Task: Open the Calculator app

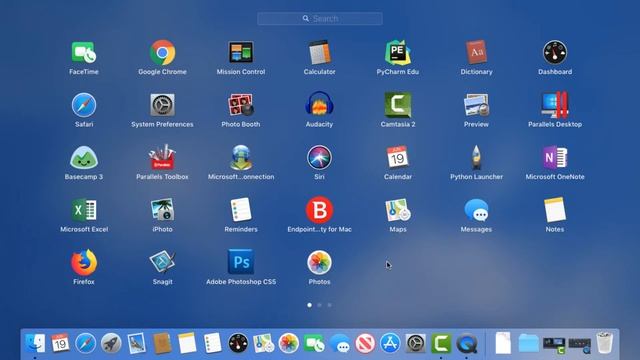Action: 319,53
